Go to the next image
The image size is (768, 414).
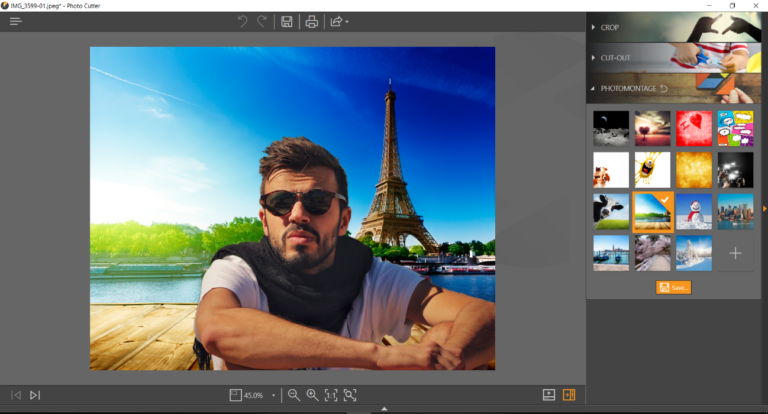click(x=35, y=395)
